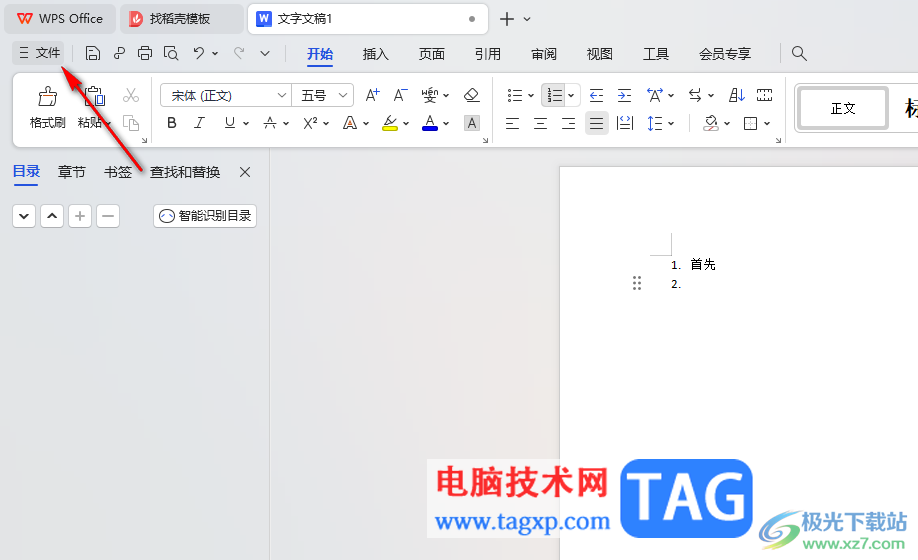The image size is (918, 560).
Task: Click the distributed alignment icon
Action: point(625,123)
